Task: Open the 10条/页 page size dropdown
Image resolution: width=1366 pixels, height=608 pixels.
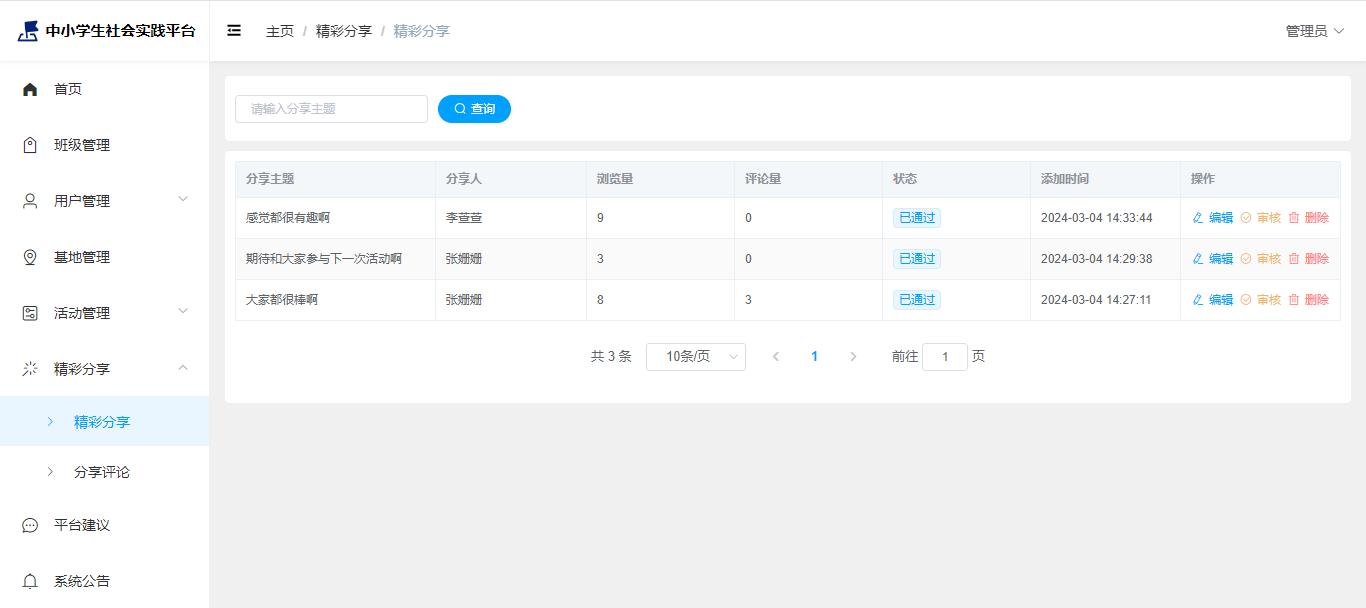Action: coord(695,357)
